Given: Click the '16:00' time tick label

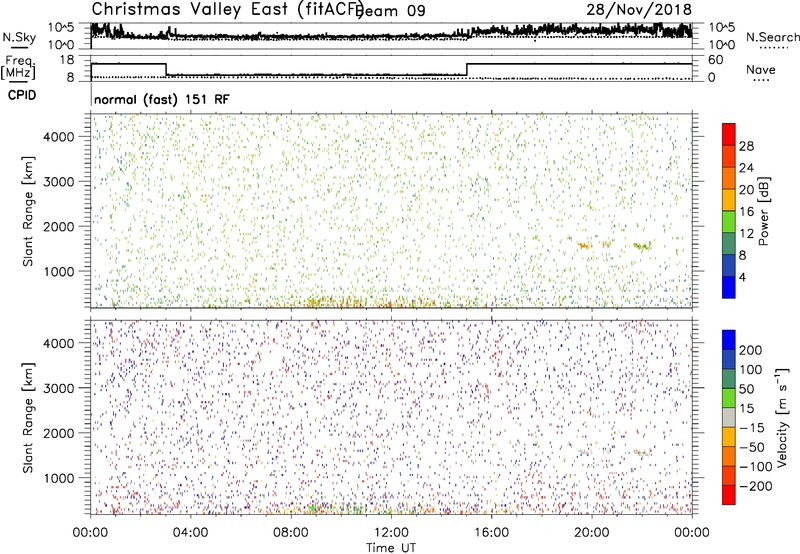Looking at the screenshot, I should point(491,533).
